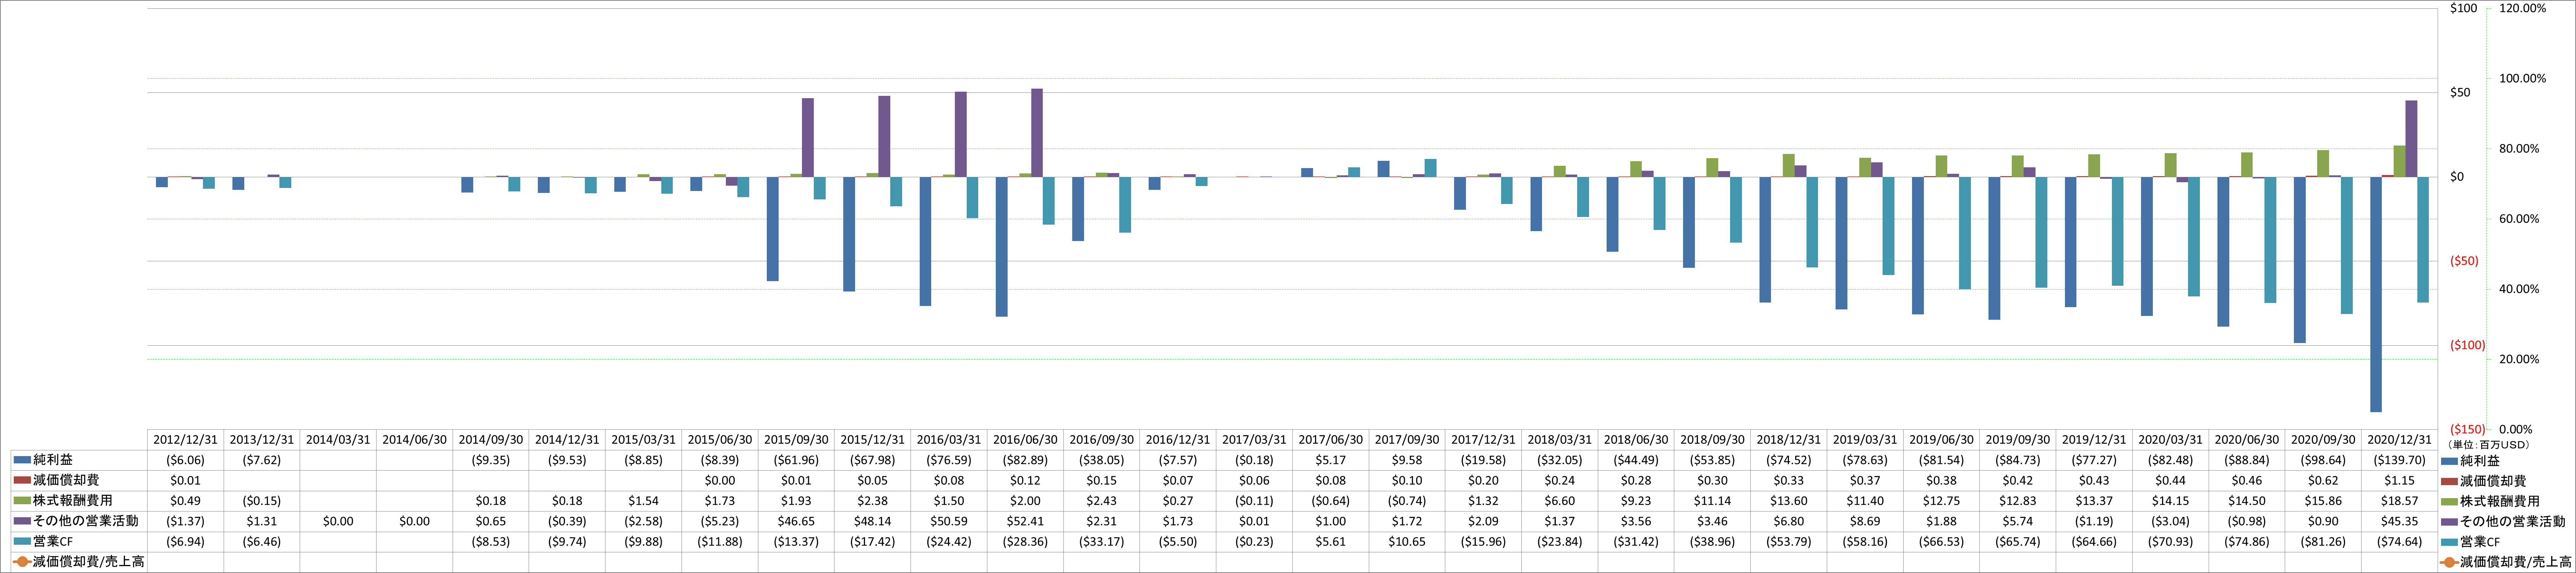Click the $1.15 depreciation cell
This screenshot has height=573, width=2576.
(2400, 481)
